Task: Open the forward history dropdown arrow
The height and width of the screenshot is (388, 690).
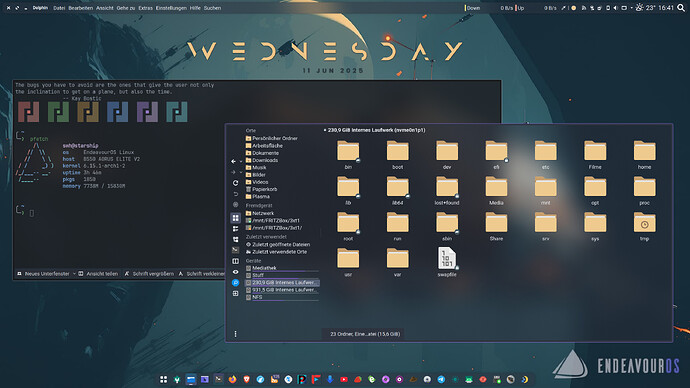Action: click(x=241, y=172)
